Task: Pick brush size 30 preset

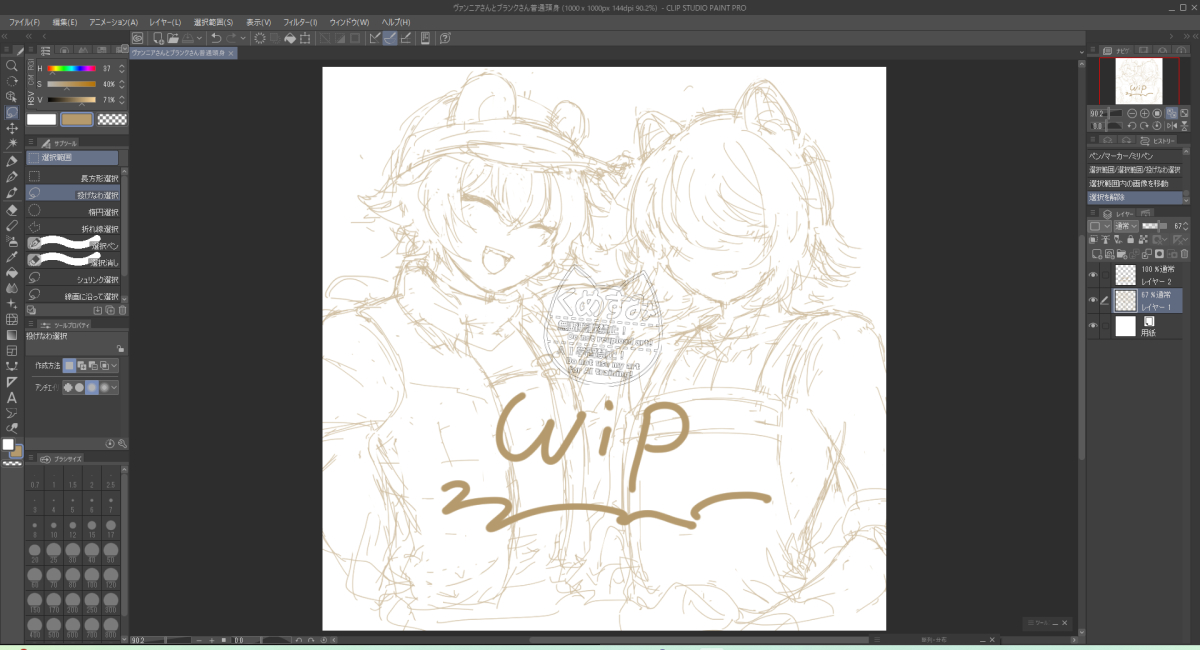Action: [74, 553]
